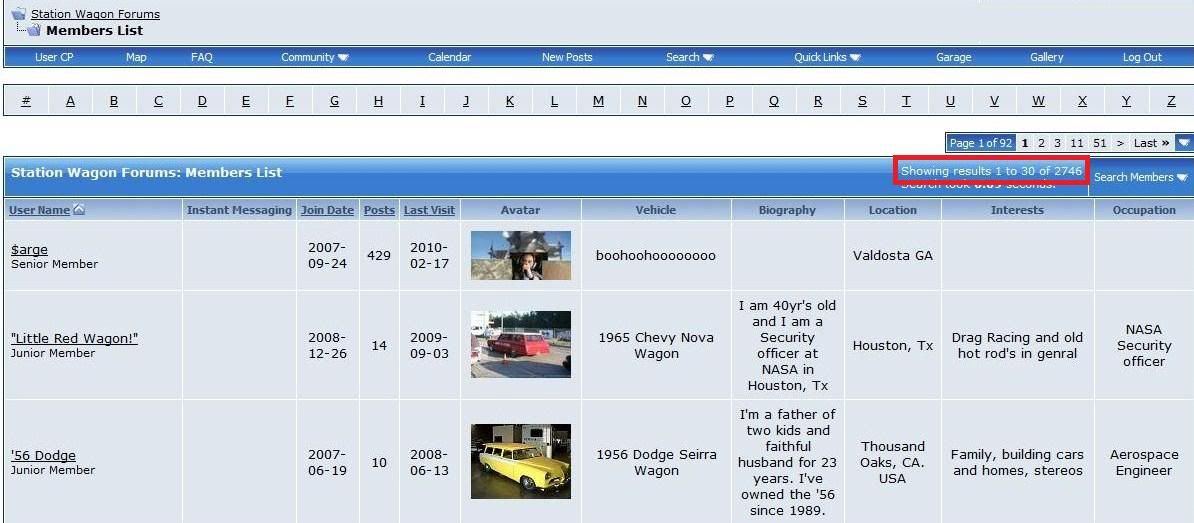Open the Quick Links dropdown
Viewport: 1194px width, 523px height.
827,57
